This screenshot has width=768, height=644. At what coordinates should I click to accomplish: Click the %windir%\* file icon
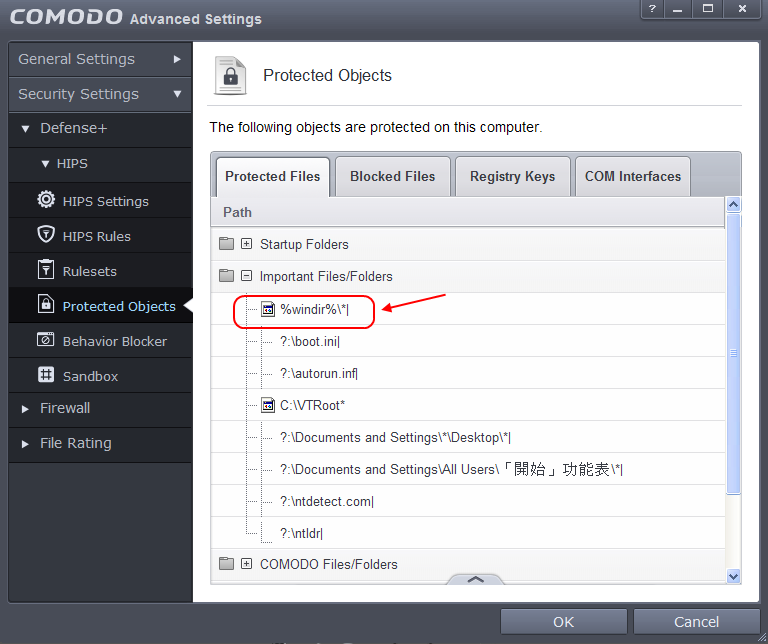(x=268, y=309)
